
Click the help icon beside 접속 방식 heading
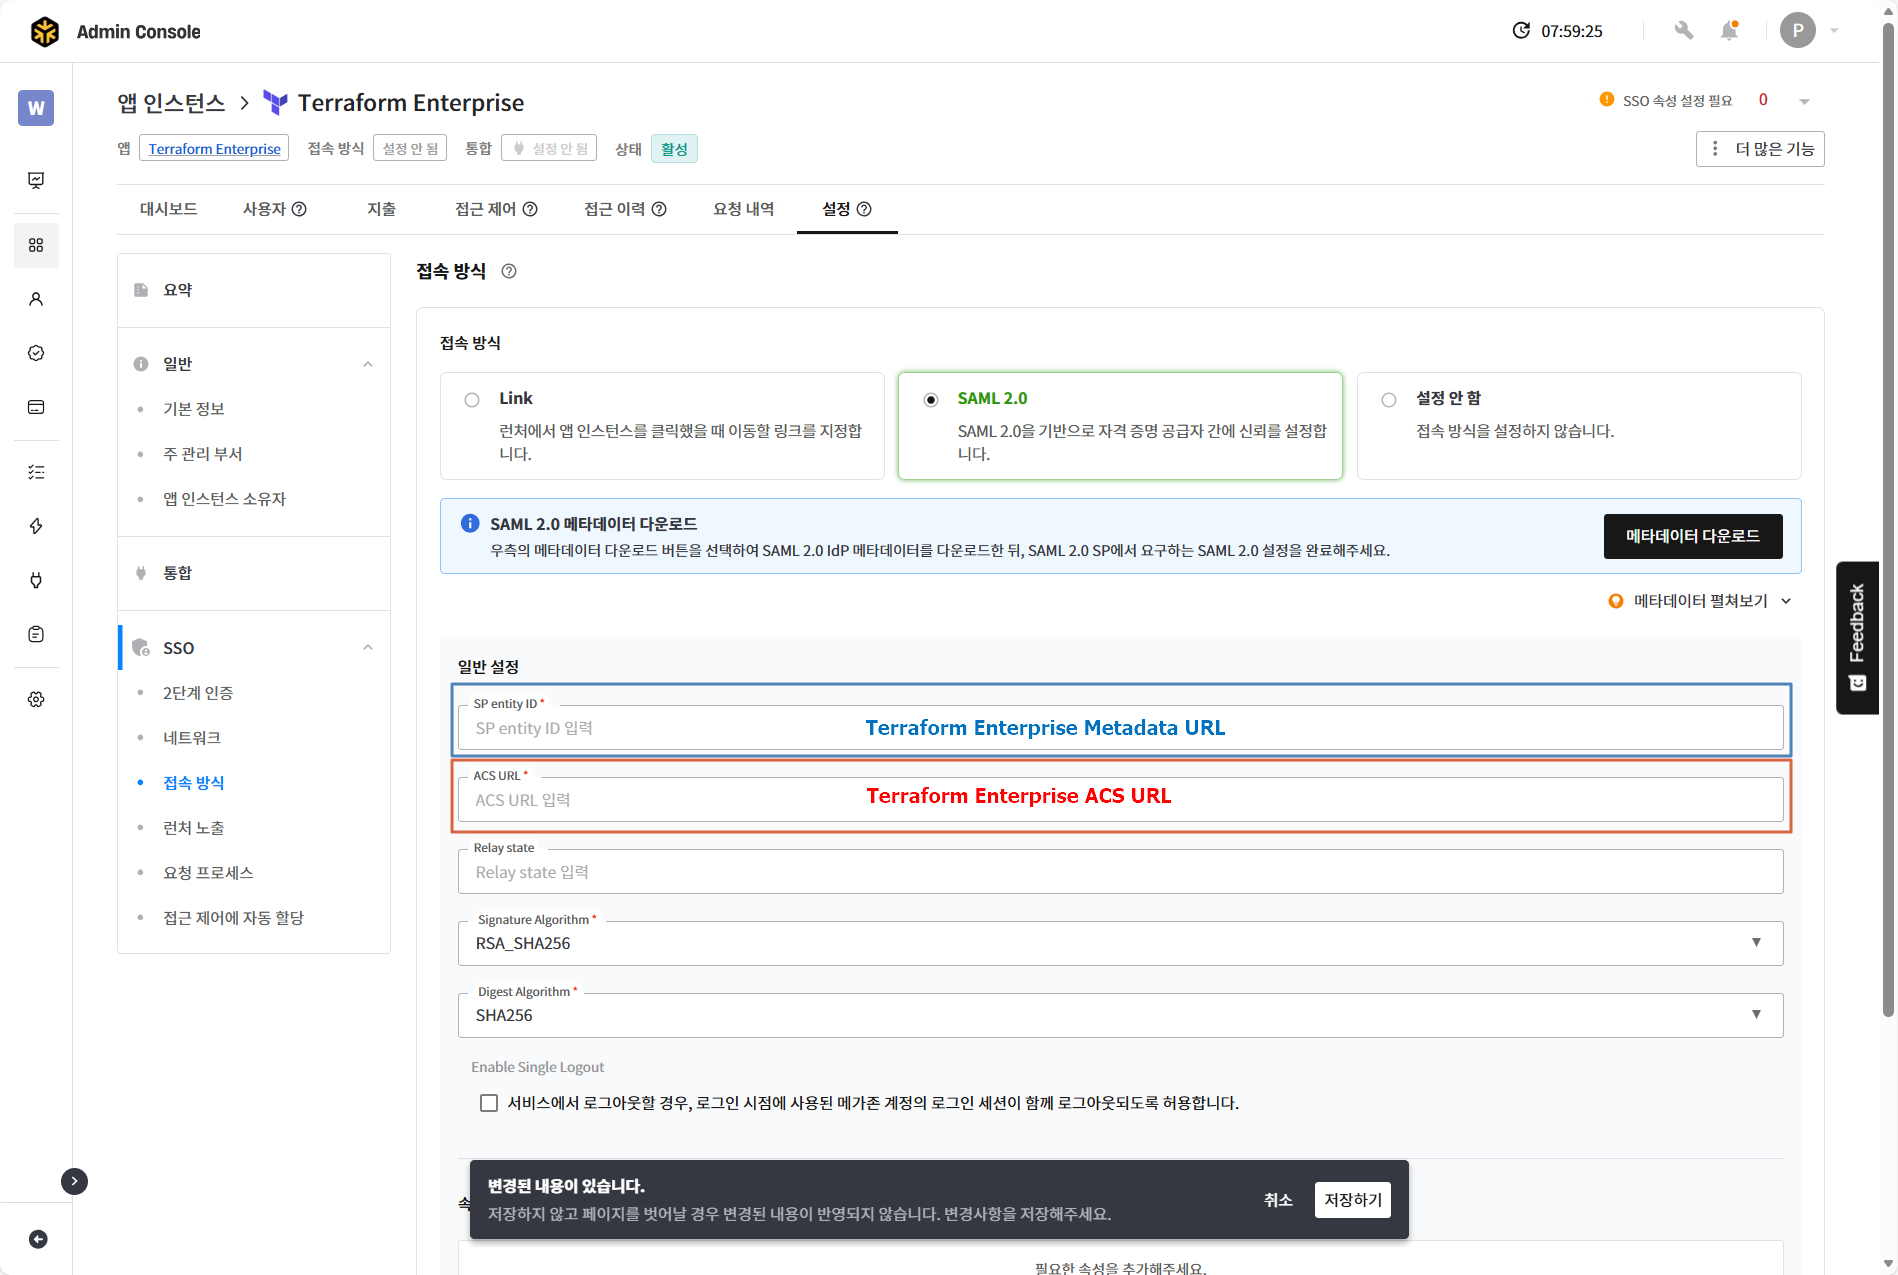click(x=509, y=271)
